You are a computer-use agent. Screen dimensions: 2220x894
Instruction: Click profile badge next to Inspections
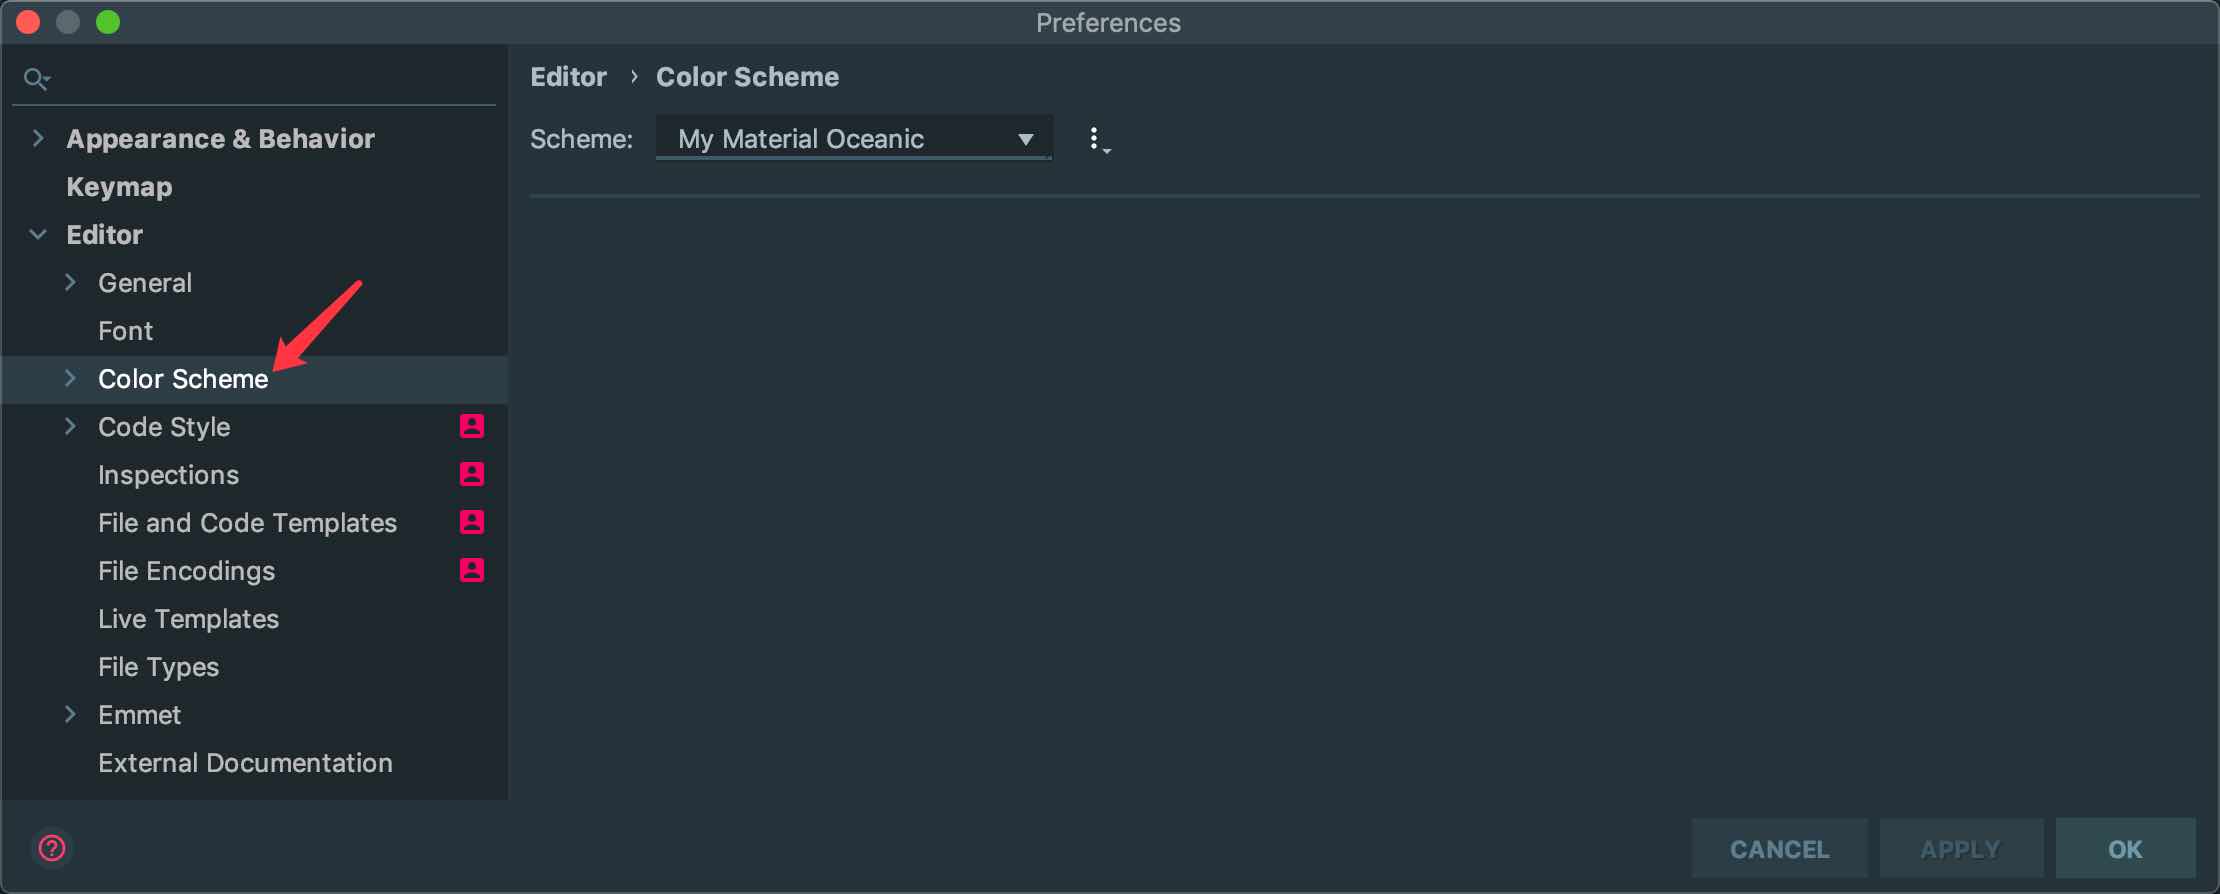[472, 474]
